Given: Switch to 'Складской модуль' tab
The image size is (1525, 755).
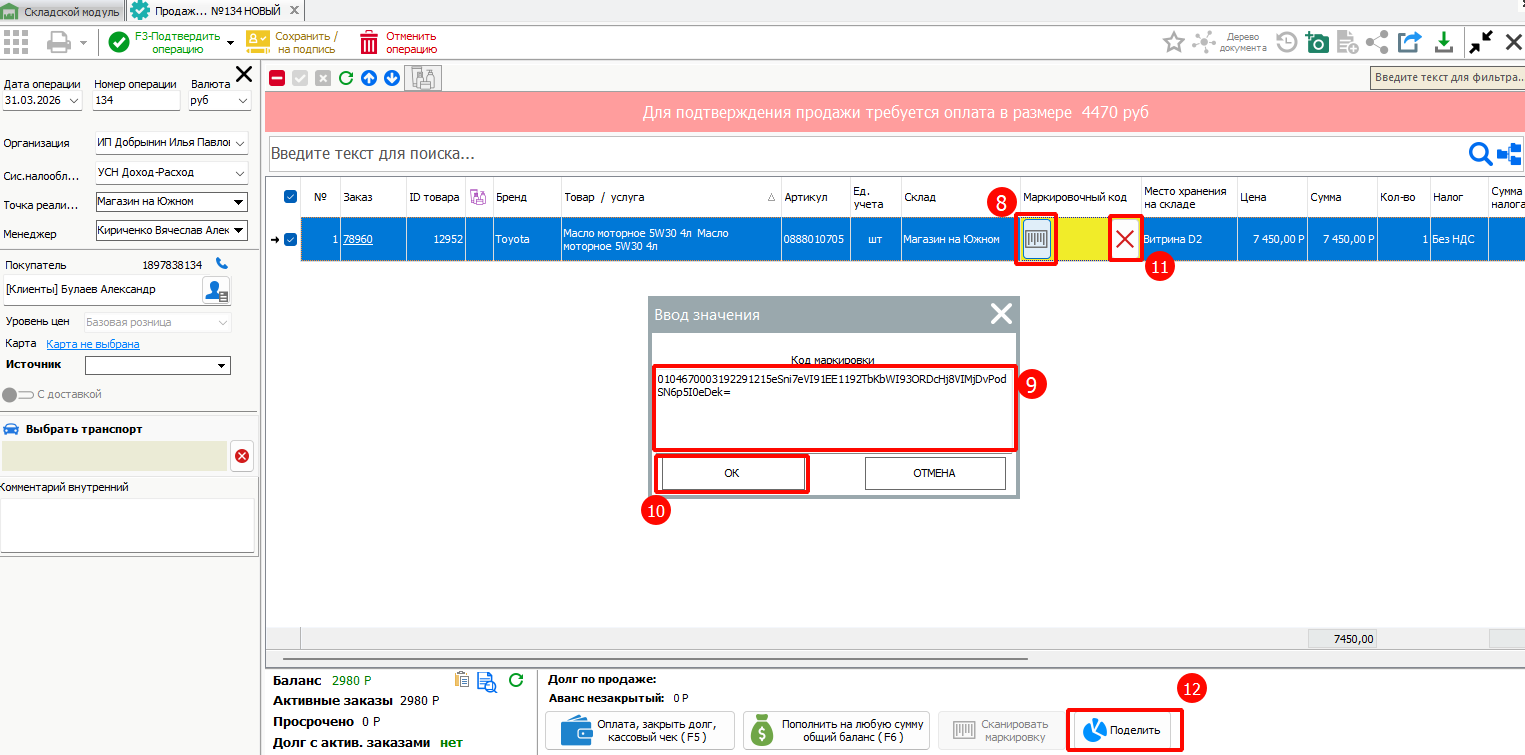Looking at the screenshot, I should point(62,11).
